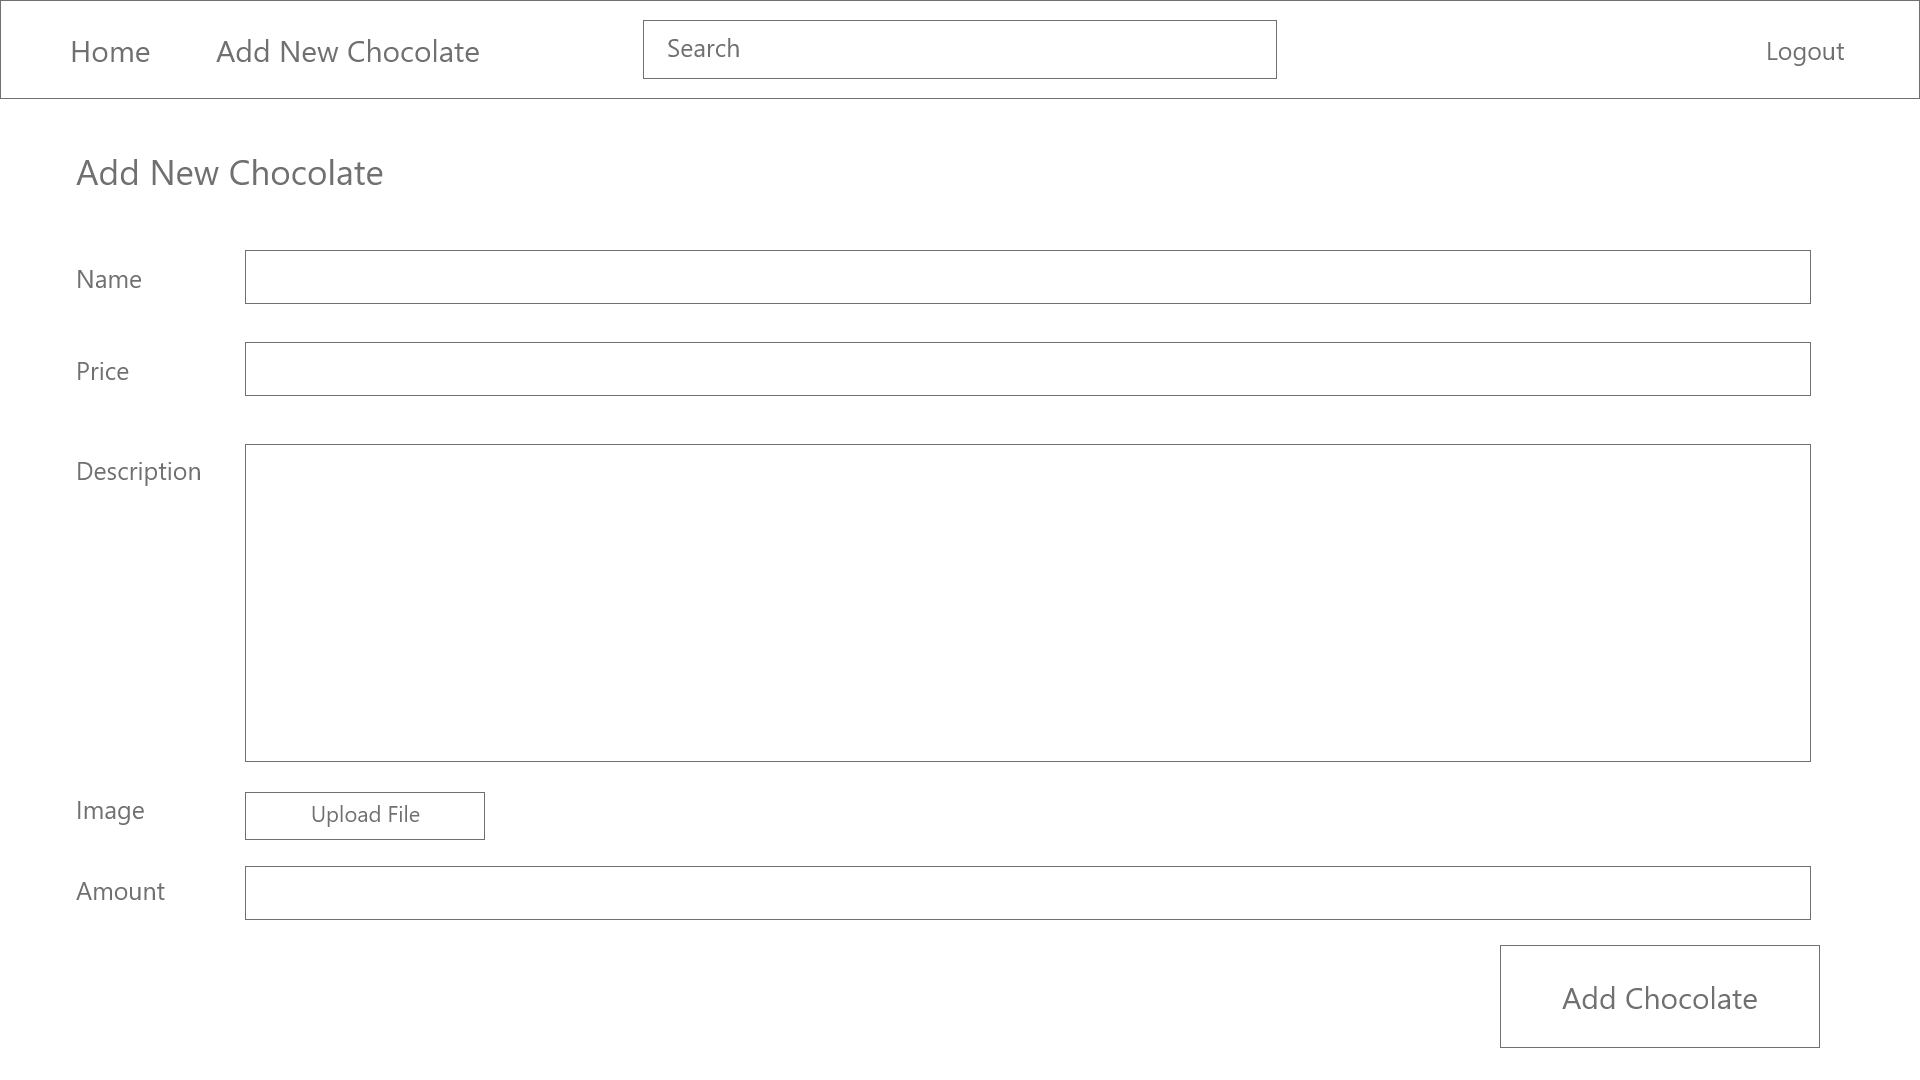Submit with the Add Chocolate button
The height and width of the screenshot is (1080, 1920).
click(1659, 997)
